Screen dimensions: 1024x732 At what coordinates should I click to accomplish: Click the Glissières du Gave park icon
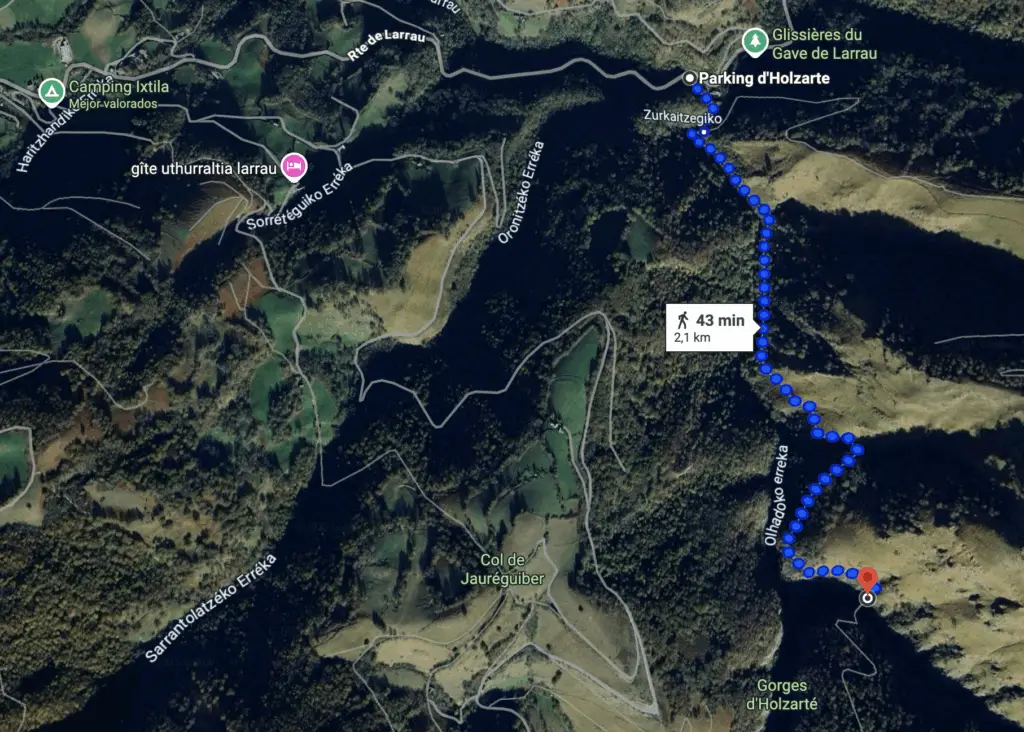pos(755,42)
